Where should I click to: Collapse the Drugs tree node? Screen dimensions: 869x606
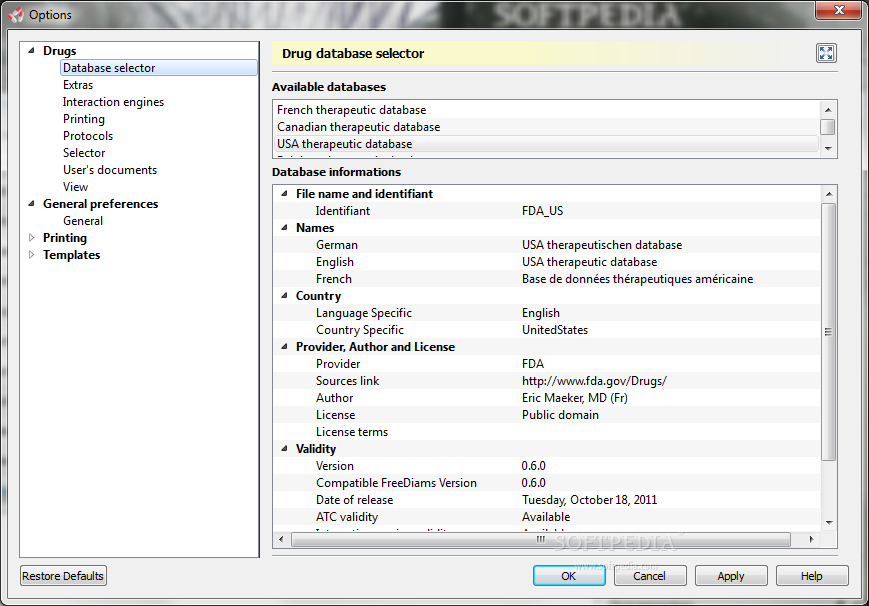[x=32, y=50]
